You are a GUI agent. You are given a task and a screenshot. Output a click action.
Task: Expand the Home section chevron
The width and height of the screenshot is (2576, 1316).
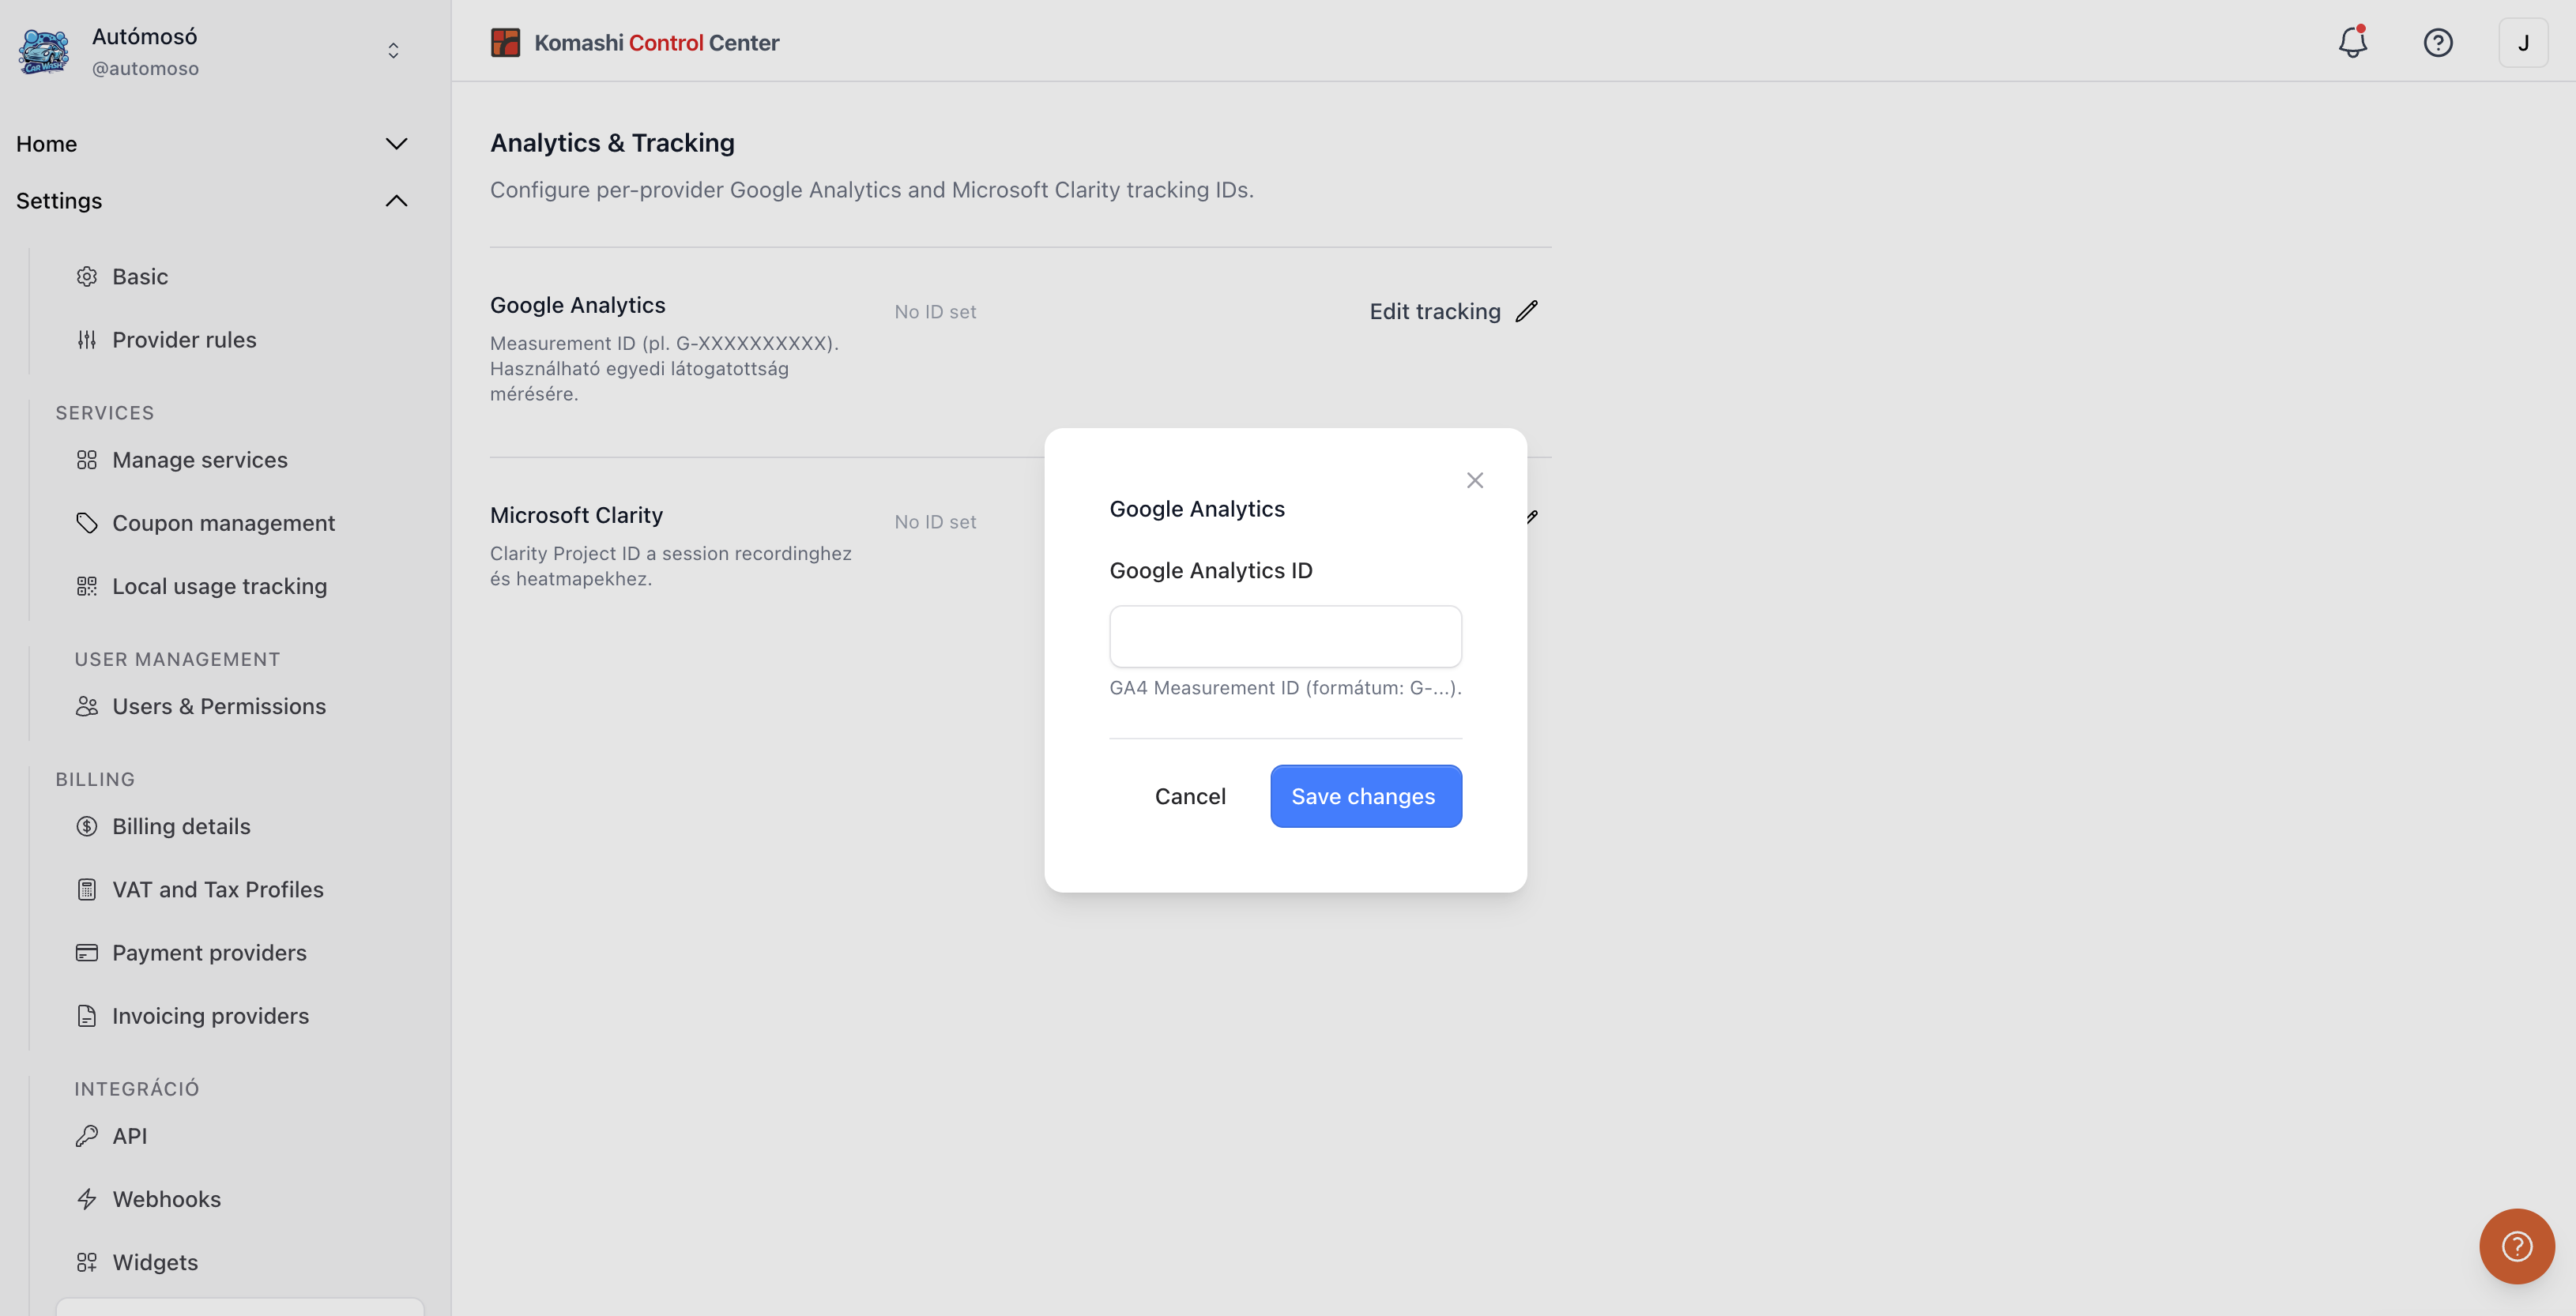click(x=396, y=144)
